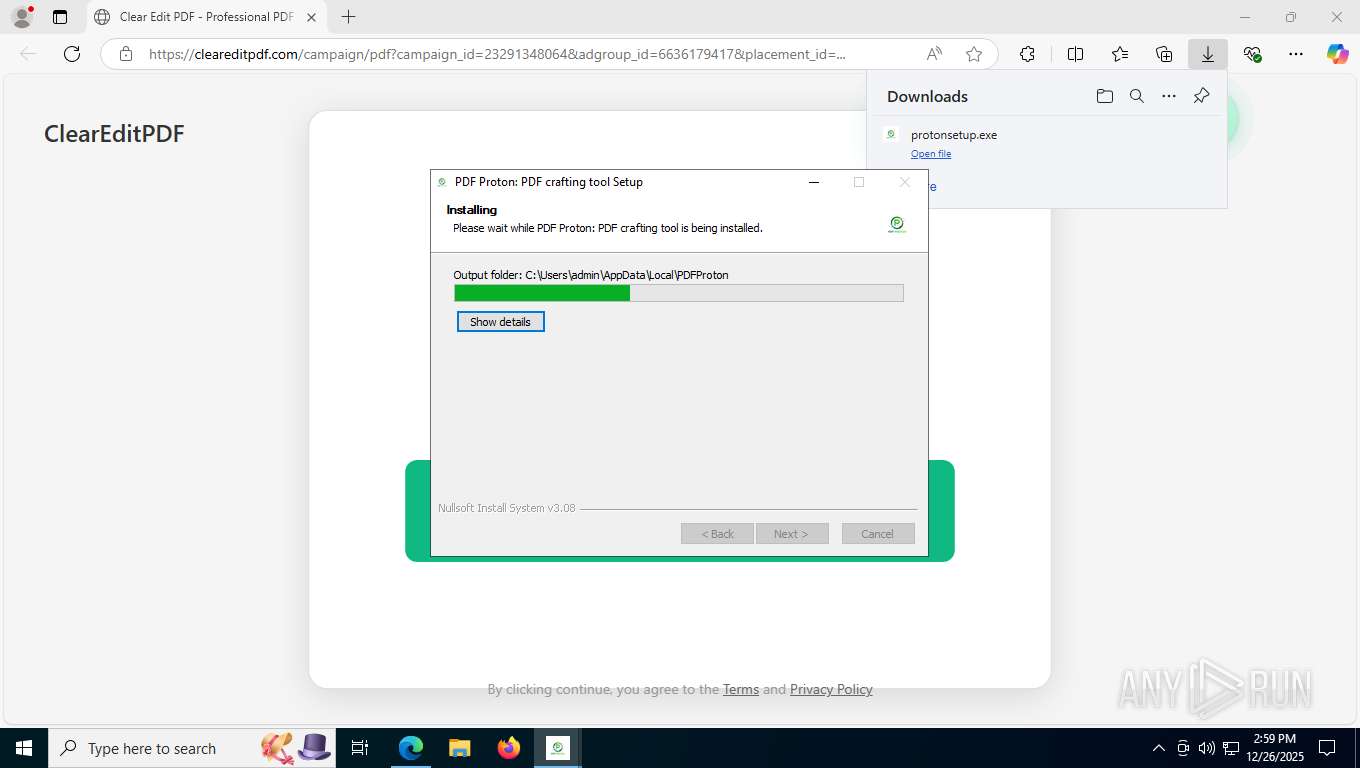Expand the hidden system tray icons
The image size is (1360, 768).
click(x=1159, y=748)
